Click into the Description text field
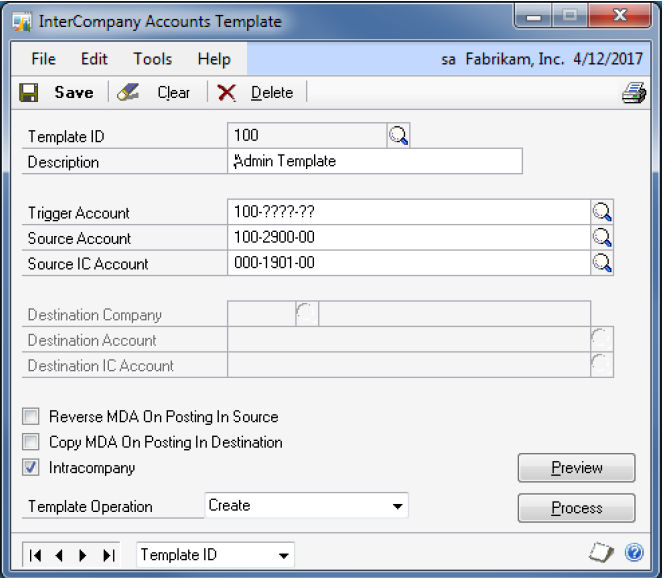This screenshot has width=665, height=578. coord(375,161)
